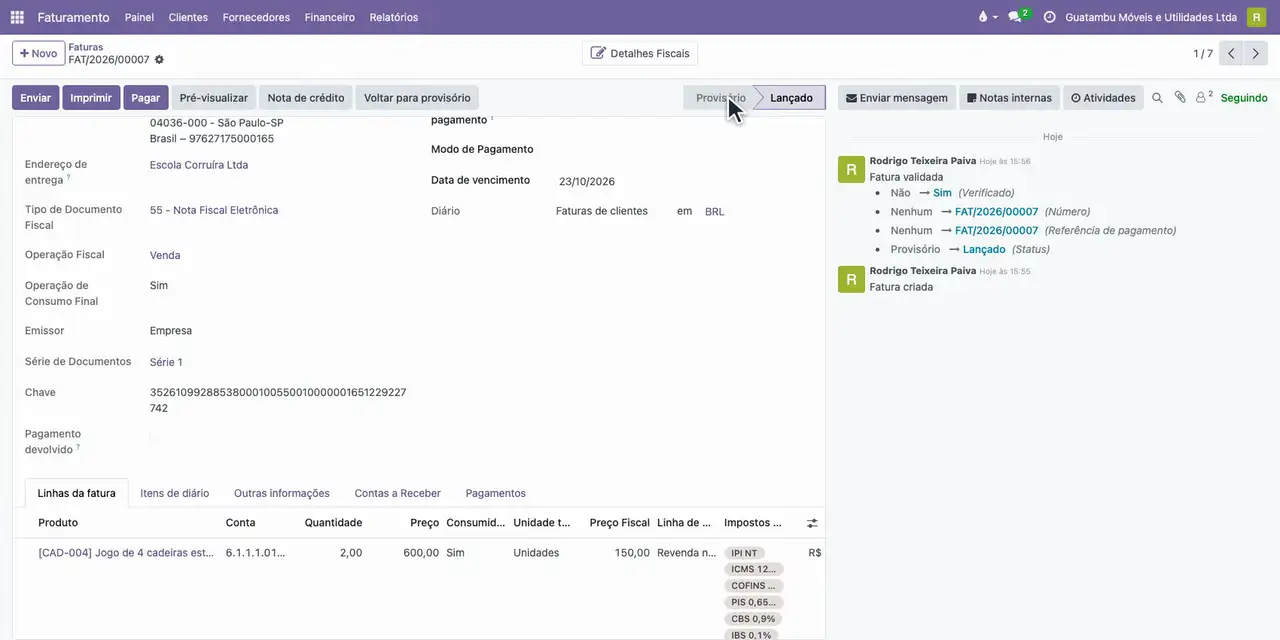Viewport: 1280px width, 640px height.
Task: Click the Faturas breadcrumb link
Action: 86,47
